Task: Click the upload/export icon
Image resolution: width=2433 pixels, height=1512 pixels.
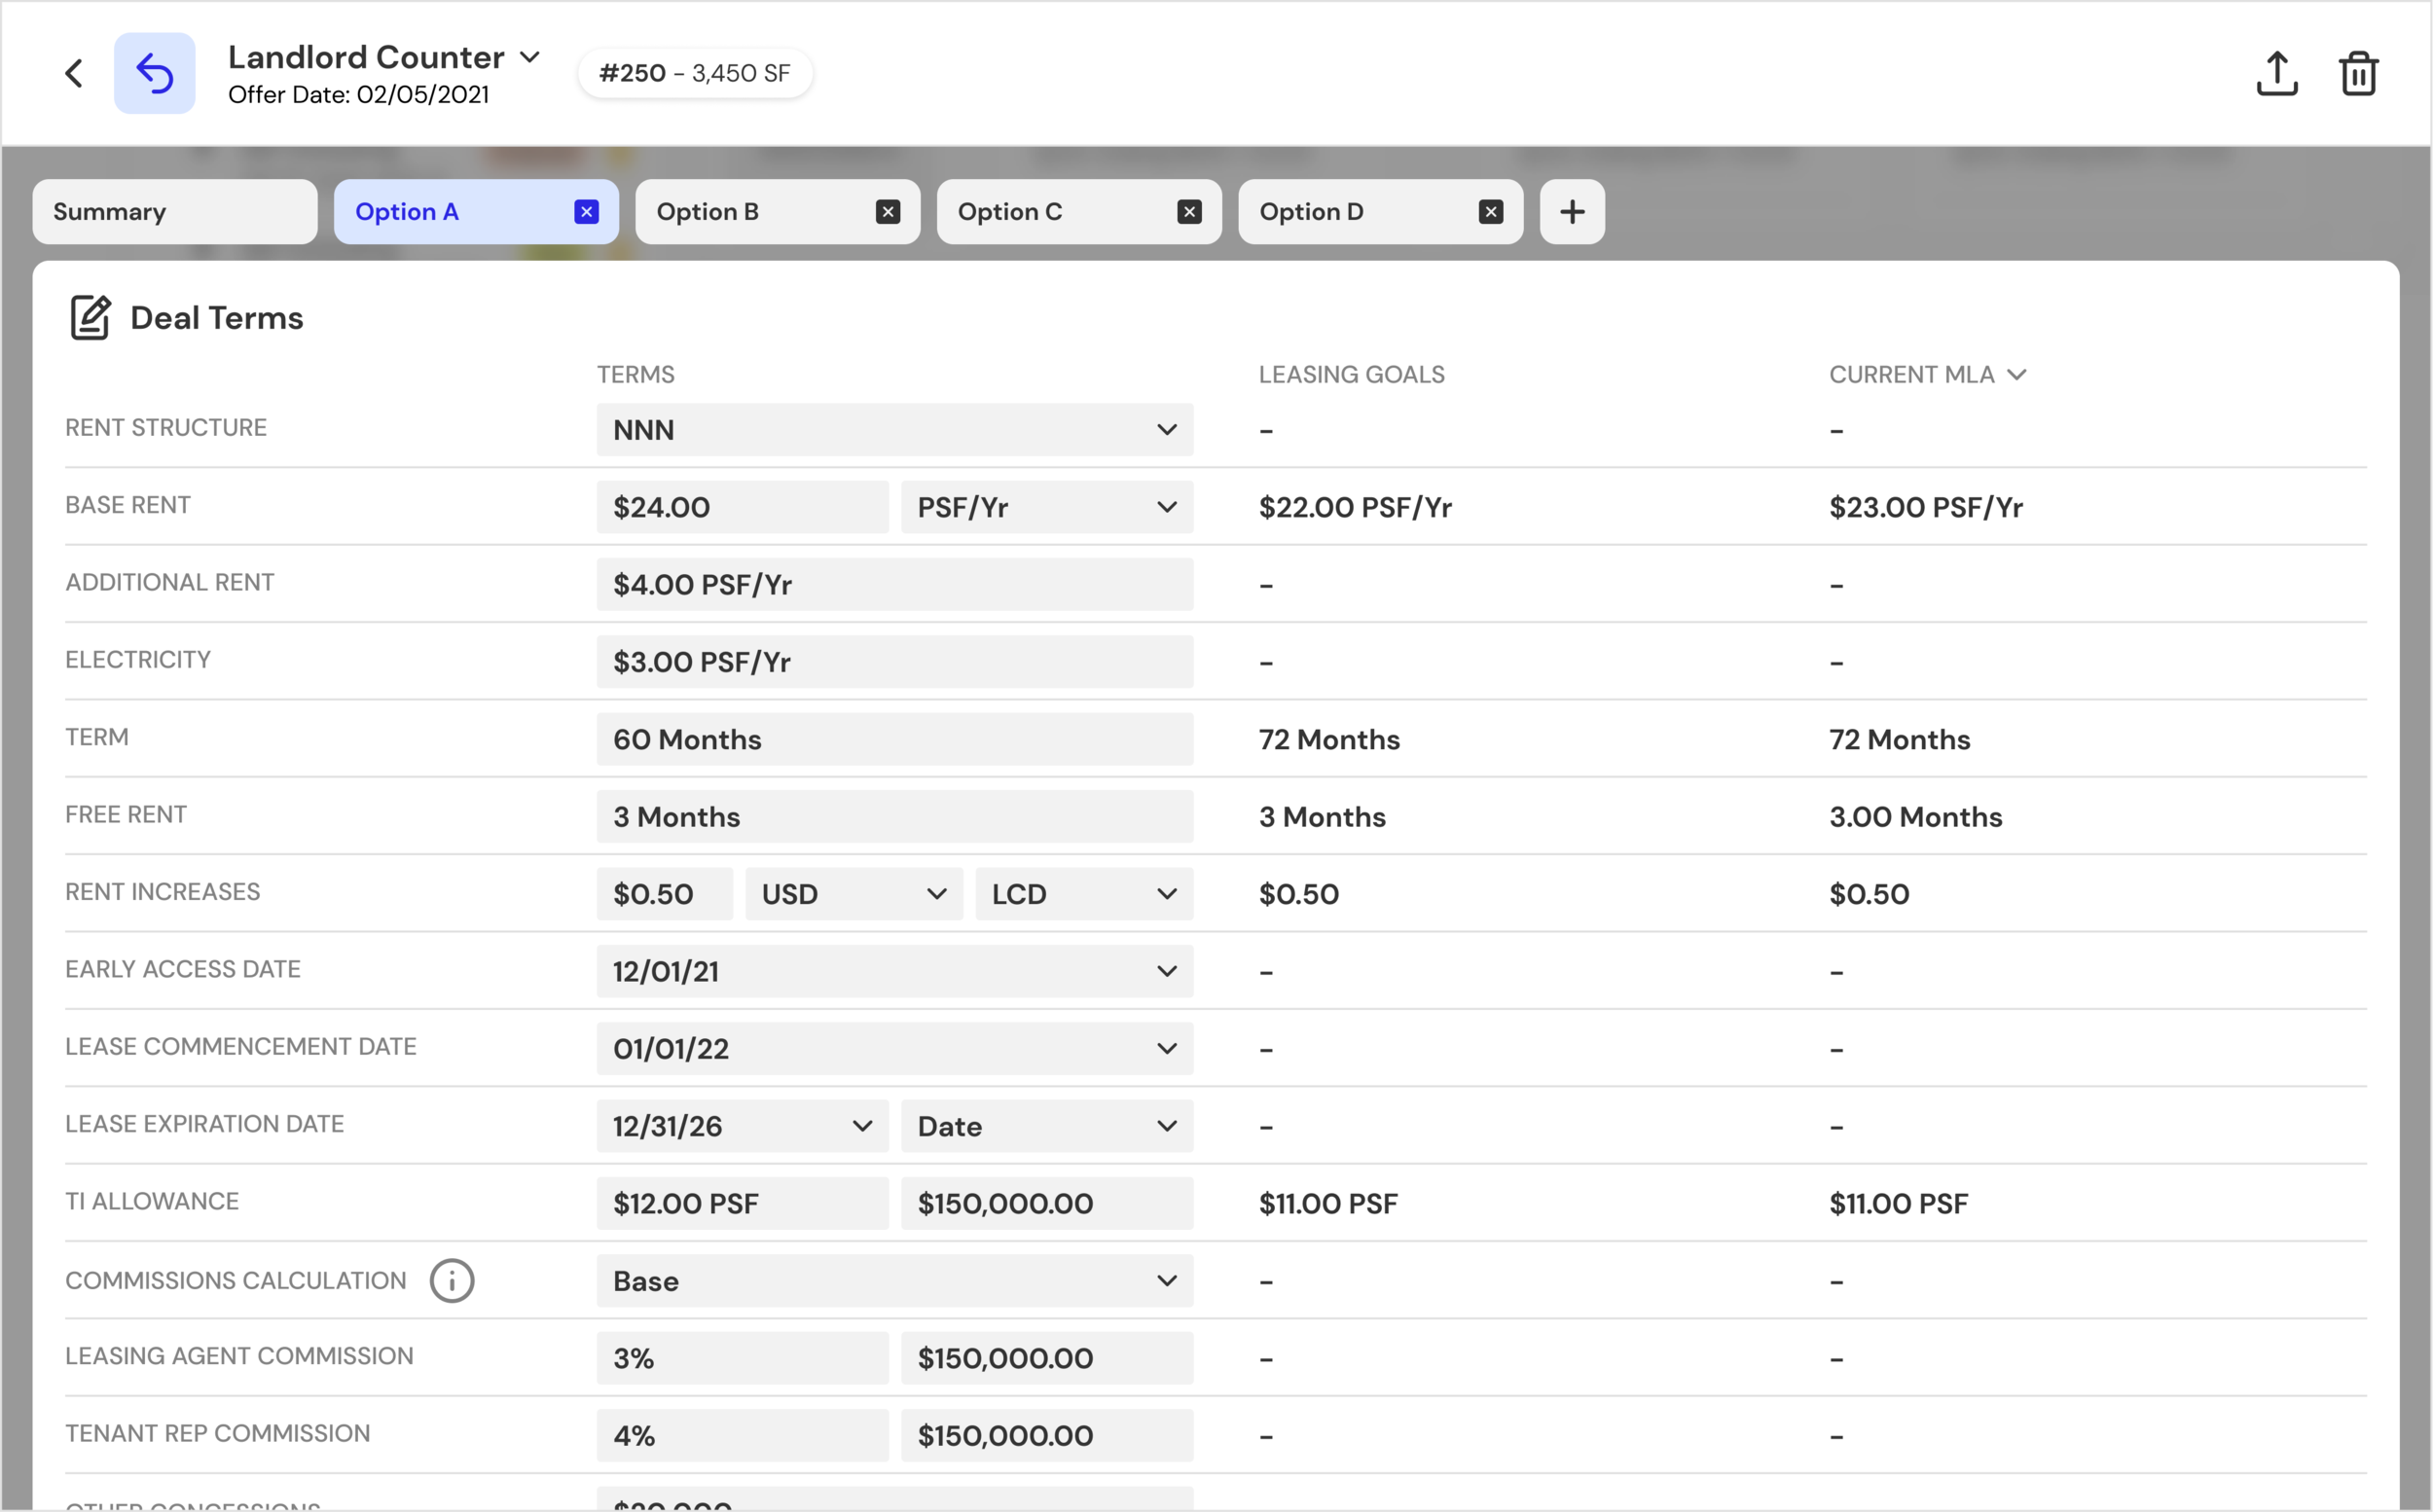Action: [2276, 71]
